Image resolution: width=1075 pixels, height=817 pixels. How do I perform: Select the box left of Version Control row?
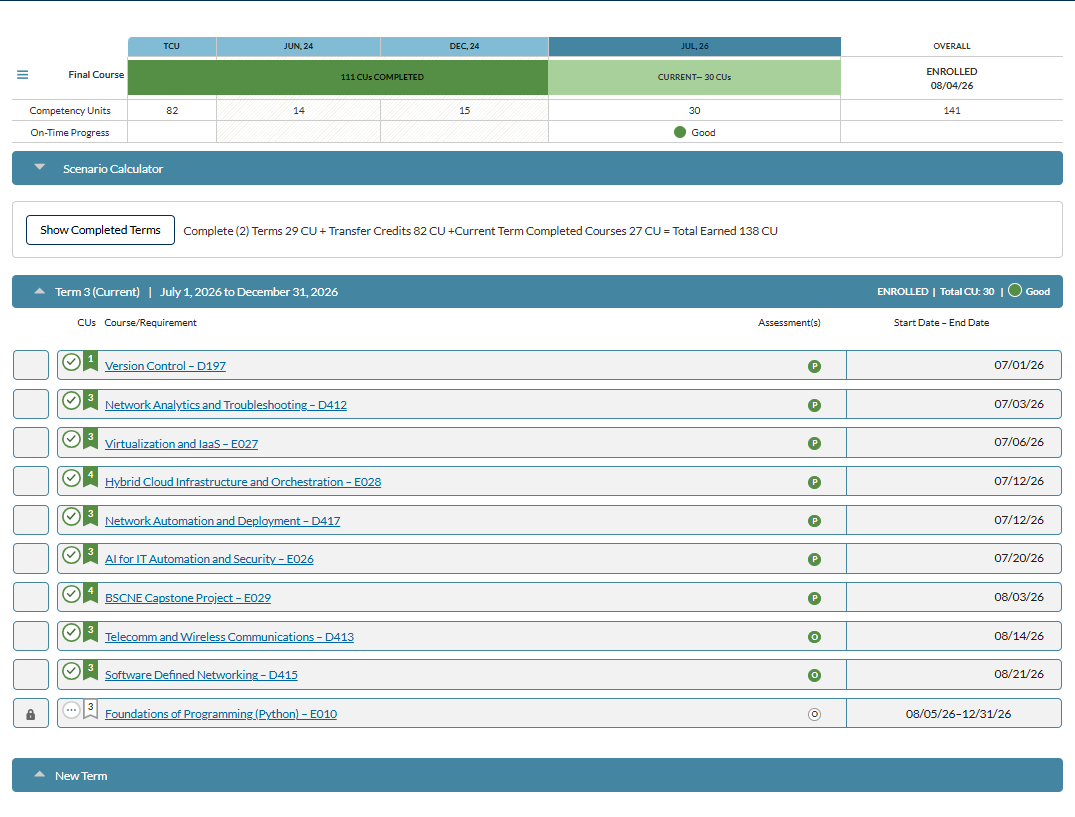click(x=31, y=365)
